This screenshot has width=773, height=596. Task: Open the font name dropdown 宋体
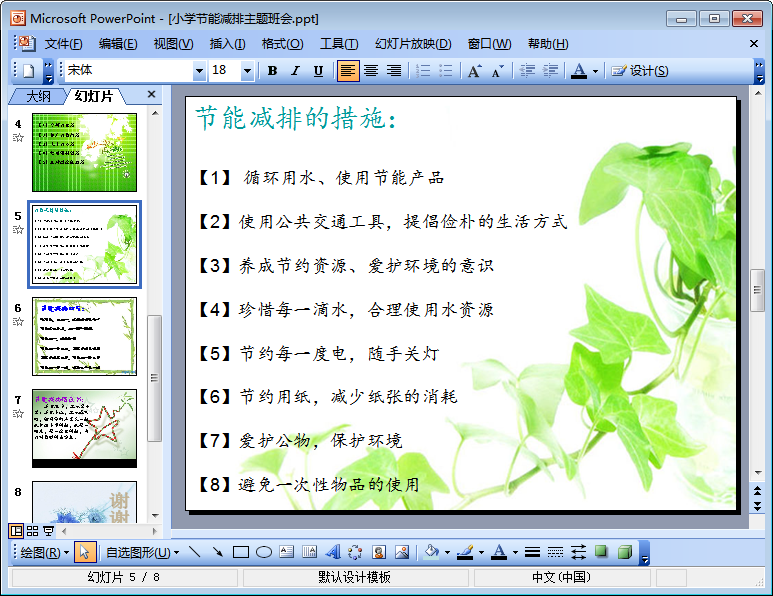pyautogui.click(x=199, y=71)
